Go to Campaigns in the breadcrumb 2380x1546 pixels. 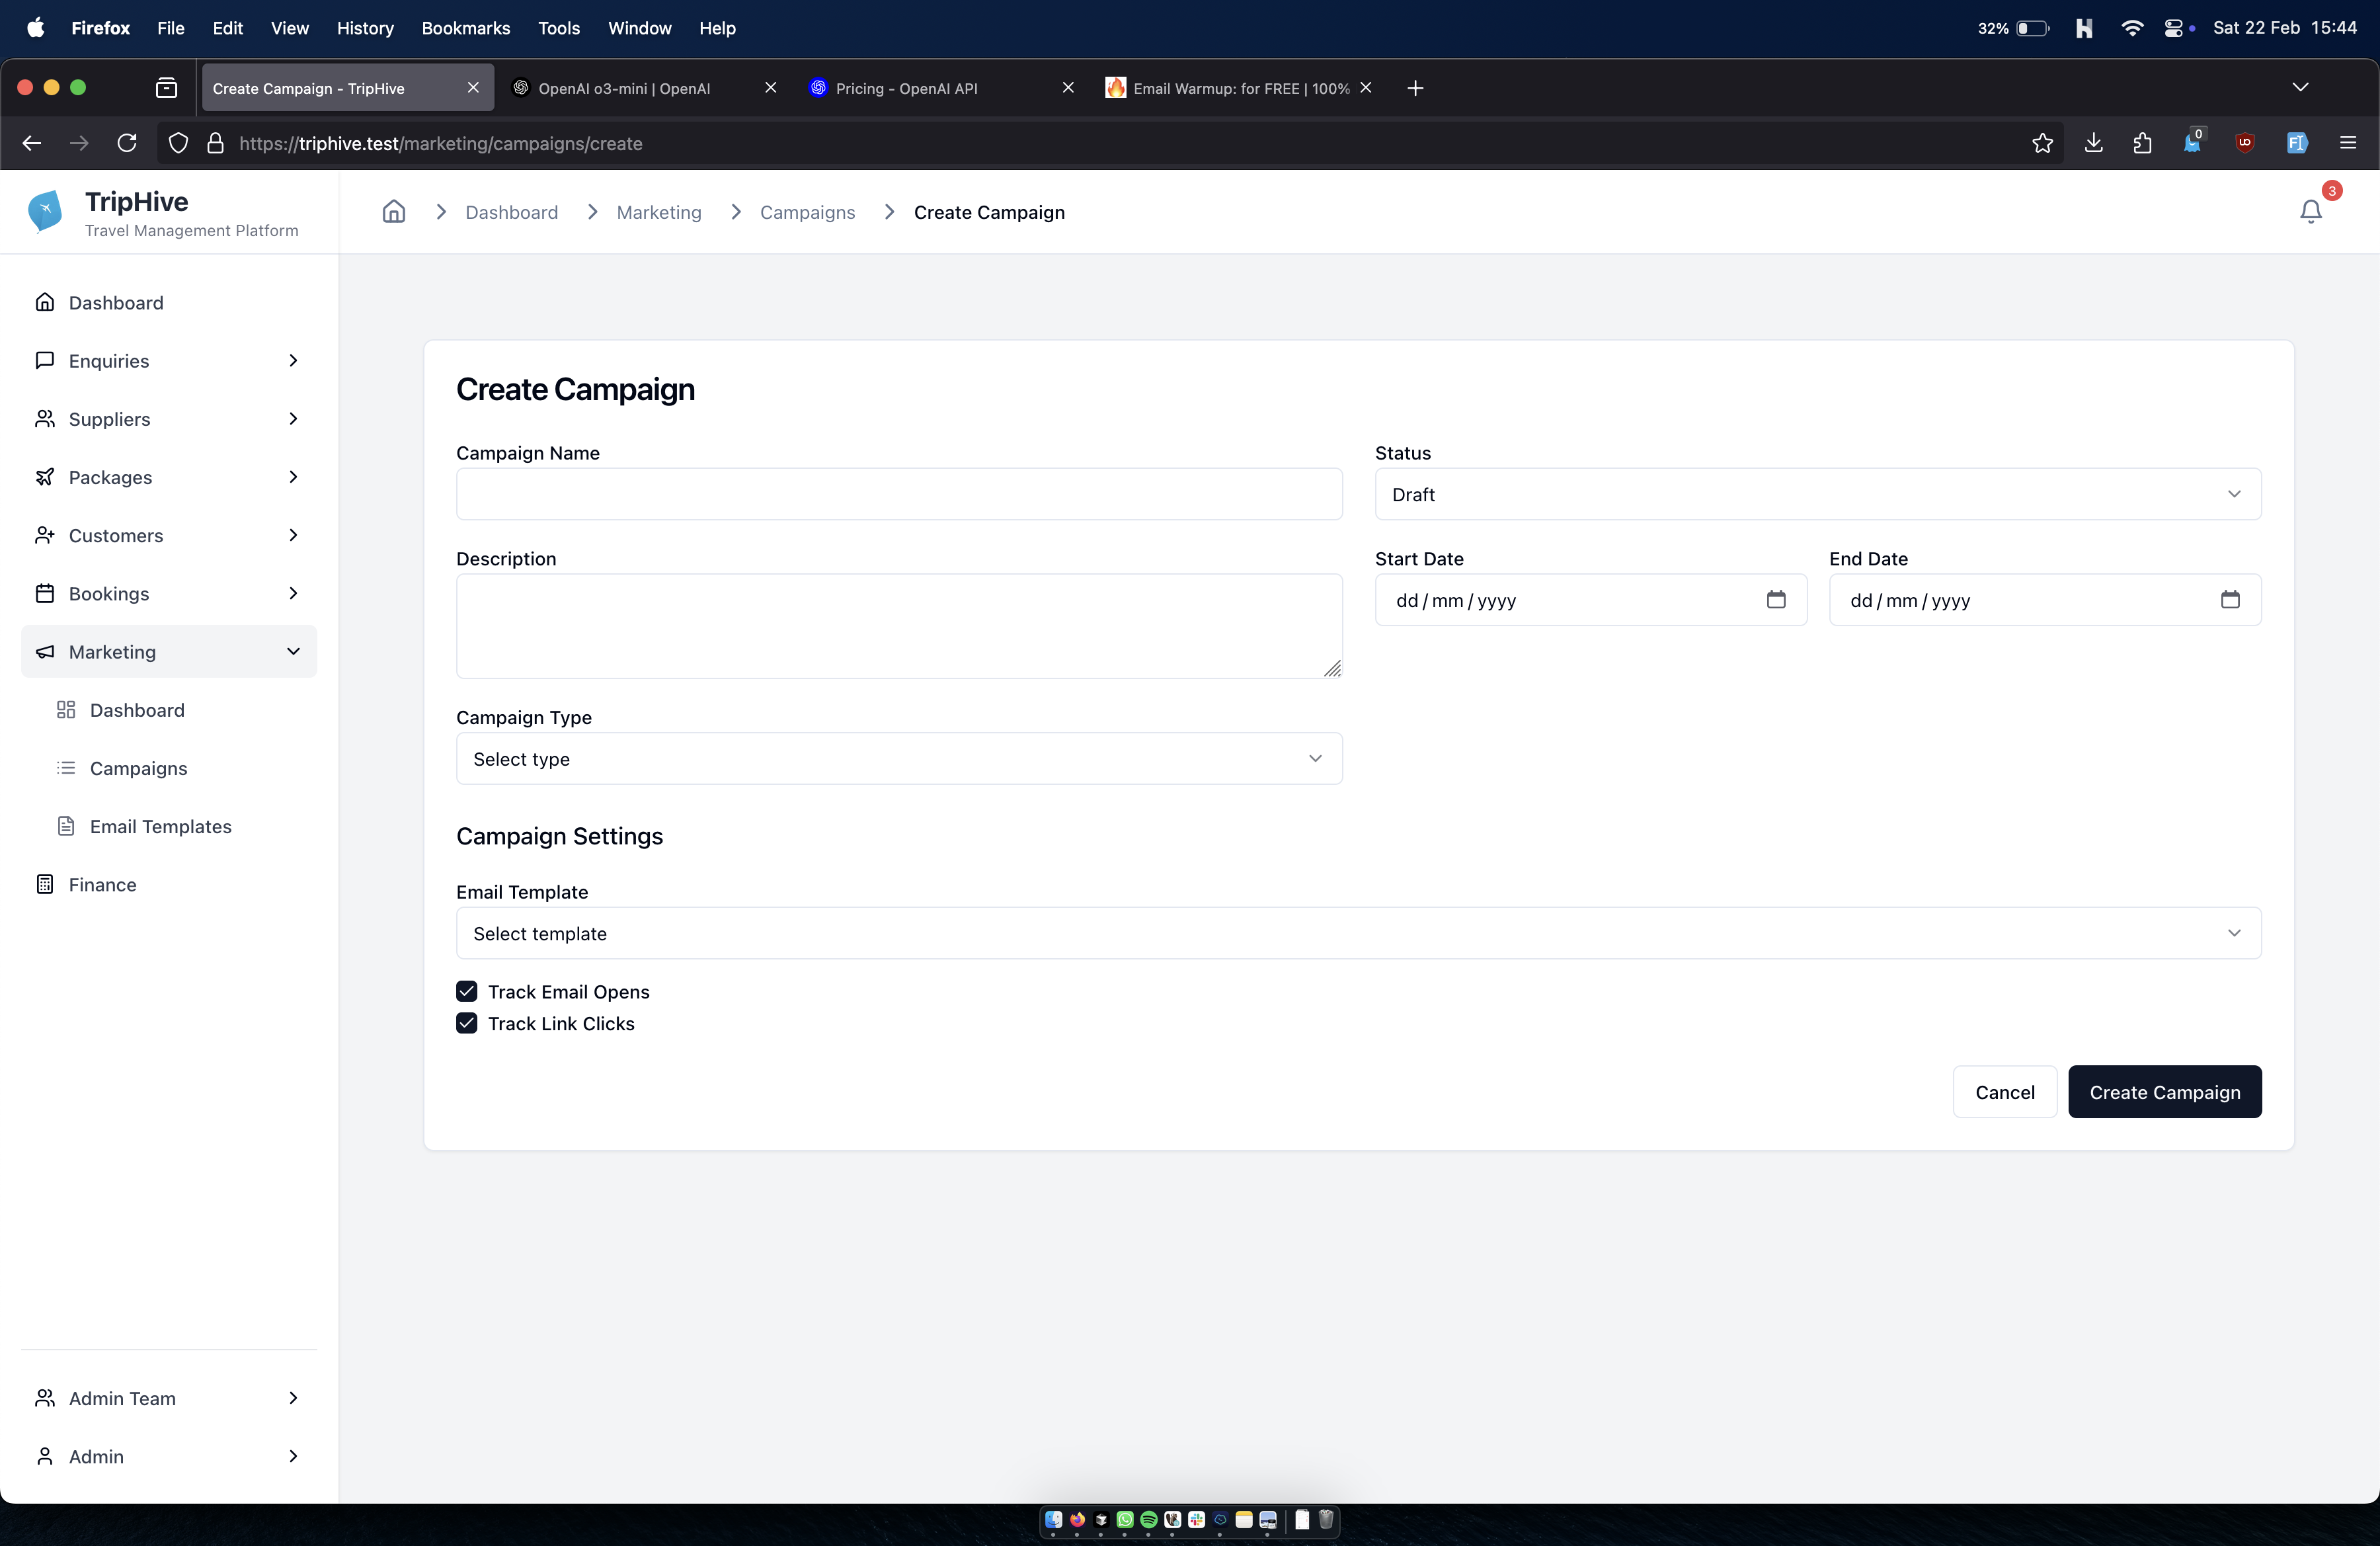[807, 212]
